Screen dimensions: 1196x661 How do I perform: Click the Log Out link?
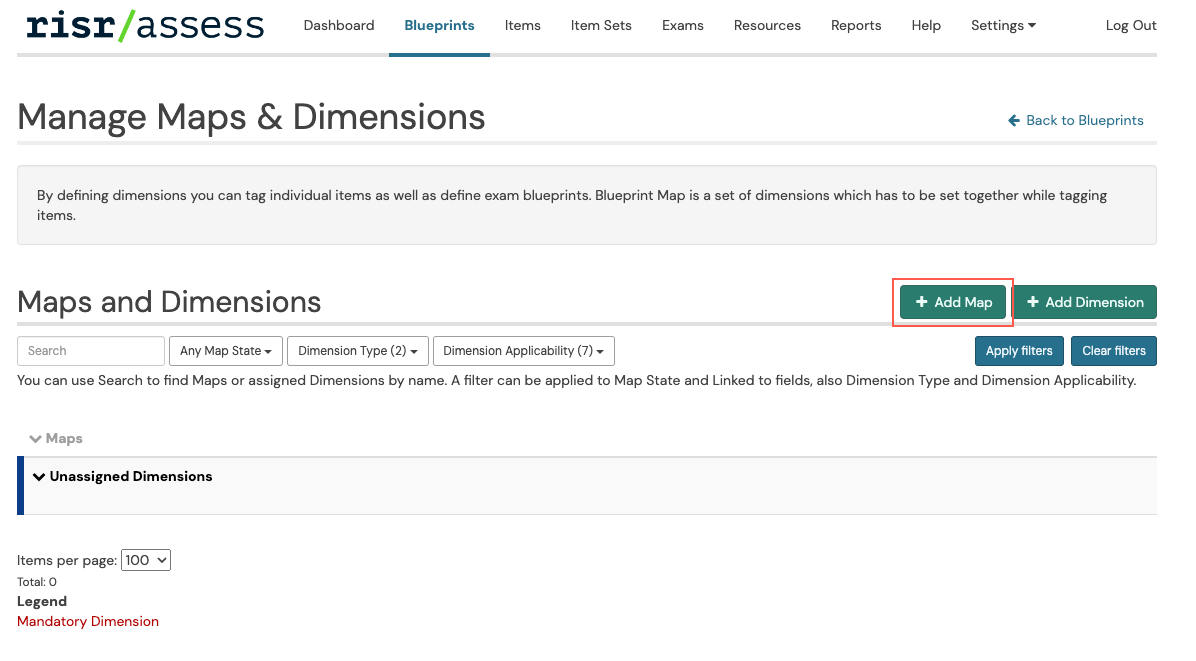point(1131,26)
